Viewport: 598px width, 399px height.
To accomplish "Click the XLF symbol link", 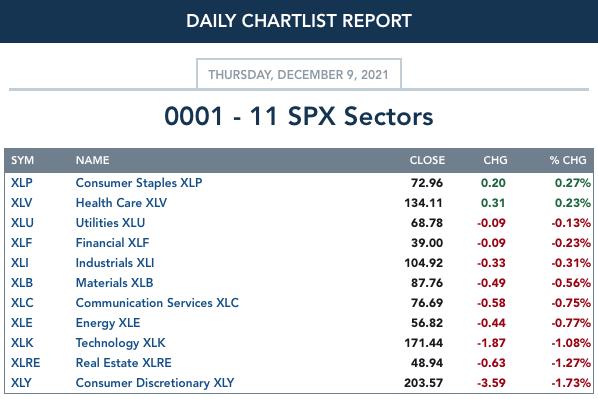I will coord(21,243).
